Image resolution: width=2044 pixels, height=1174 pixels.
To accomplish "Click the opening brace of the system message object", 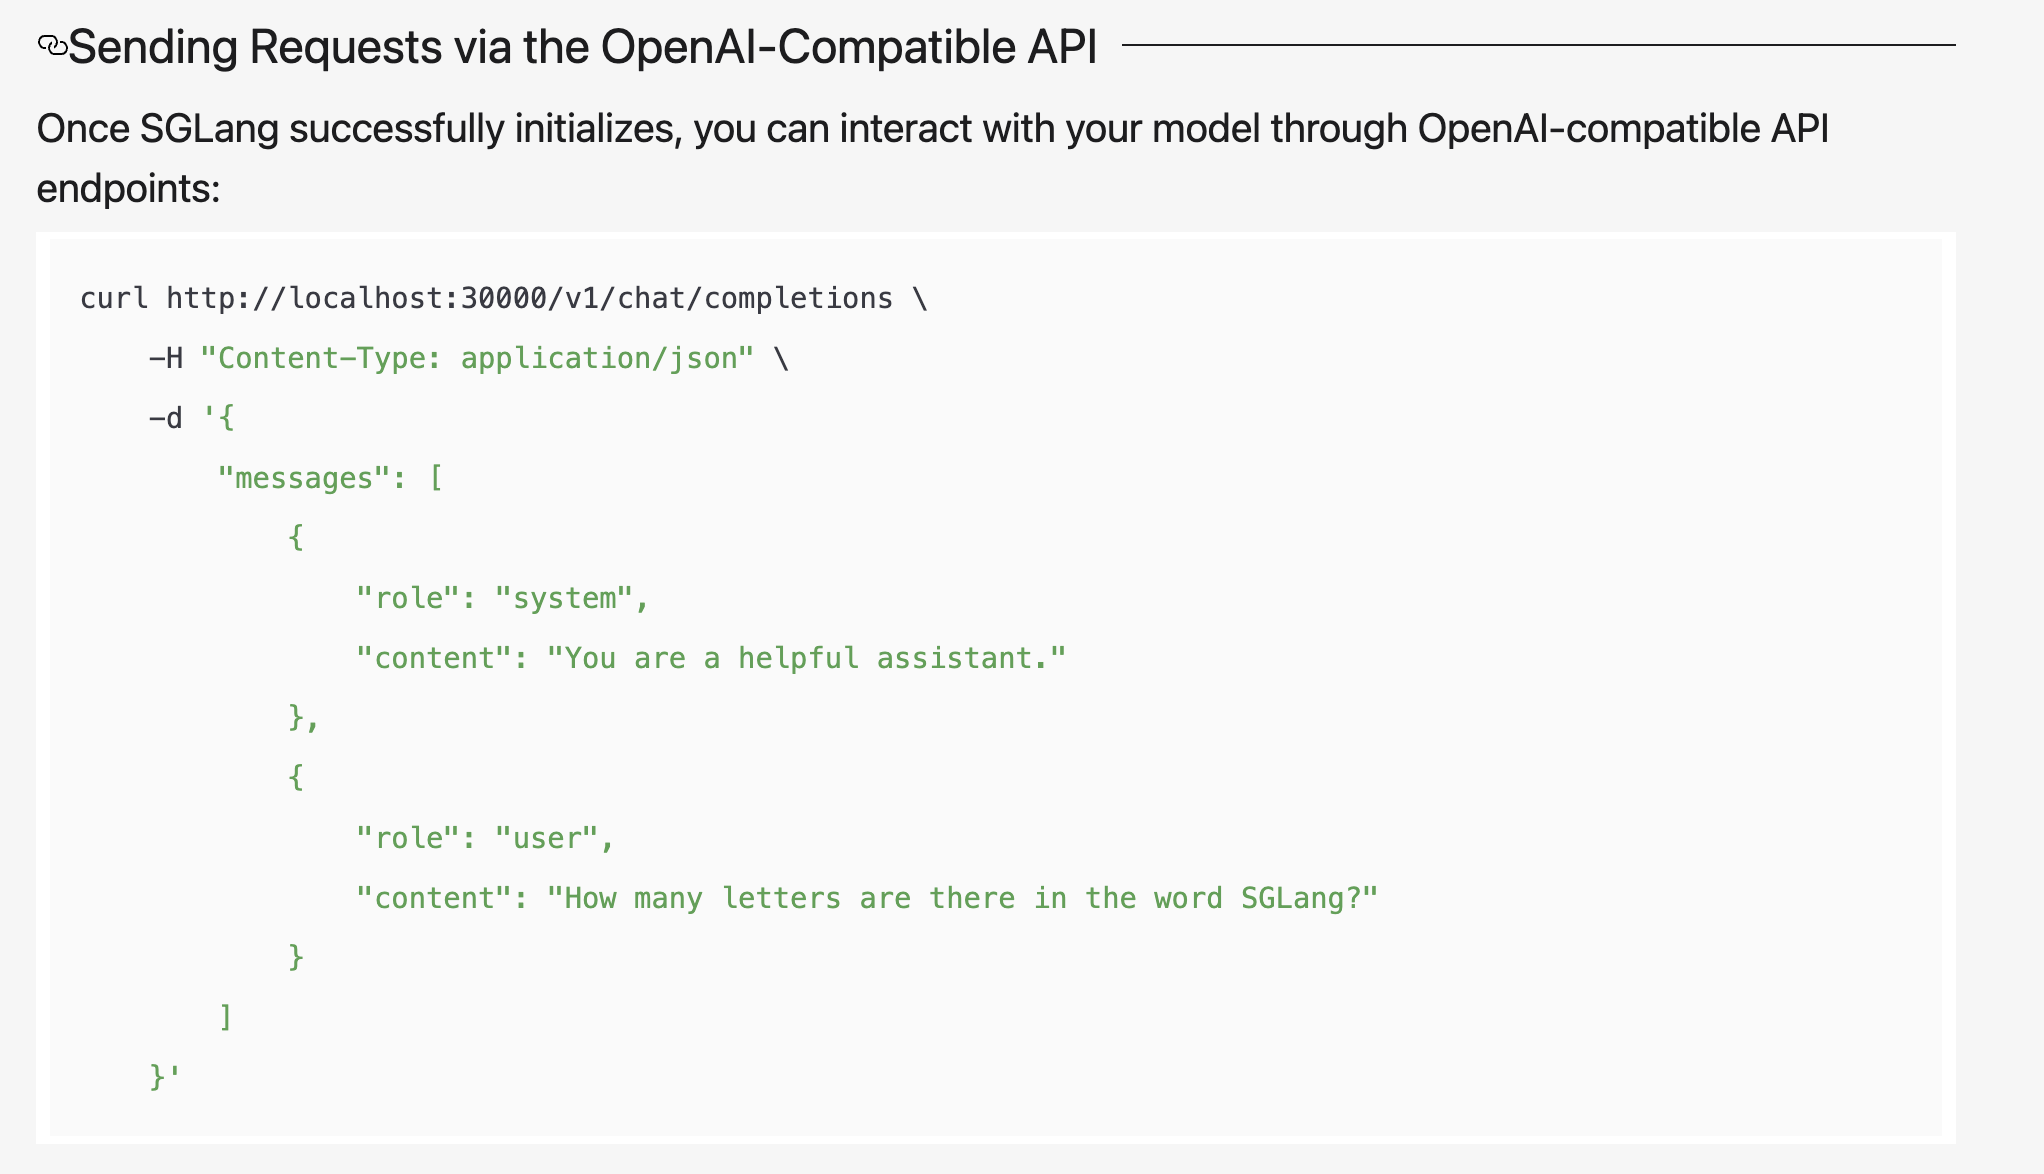I will coord(296,538).
